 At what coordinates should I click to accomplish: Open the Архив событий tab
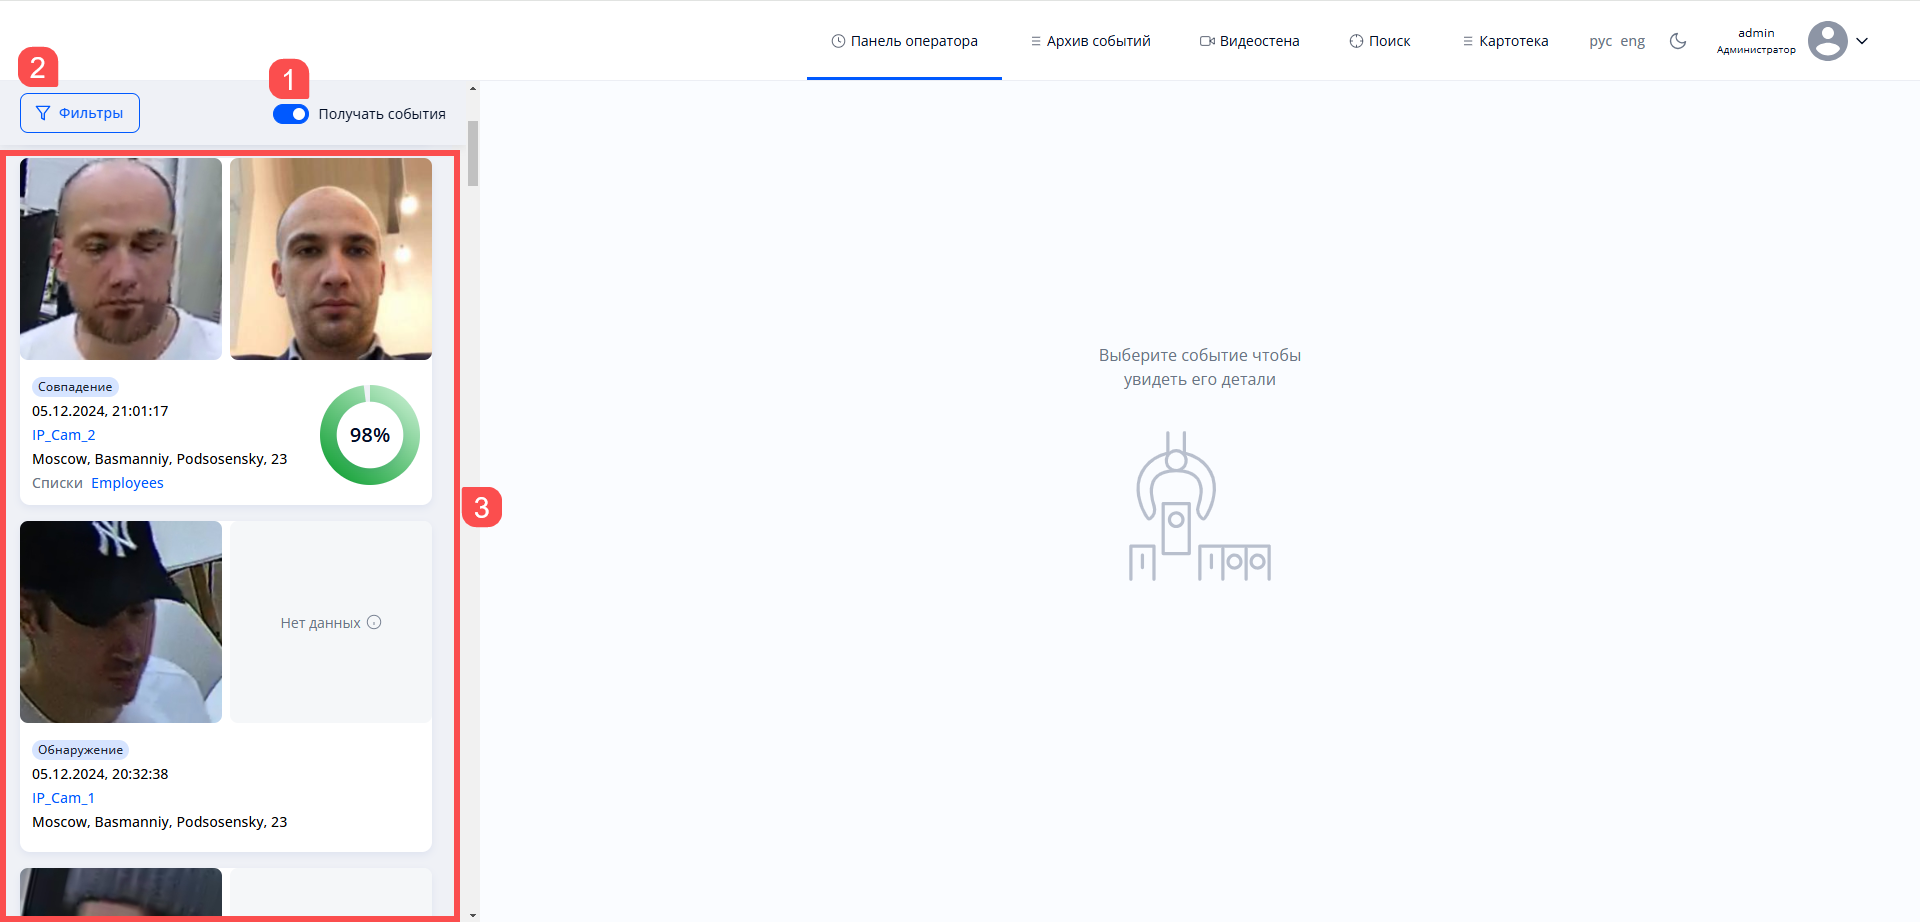(1090, 41)
